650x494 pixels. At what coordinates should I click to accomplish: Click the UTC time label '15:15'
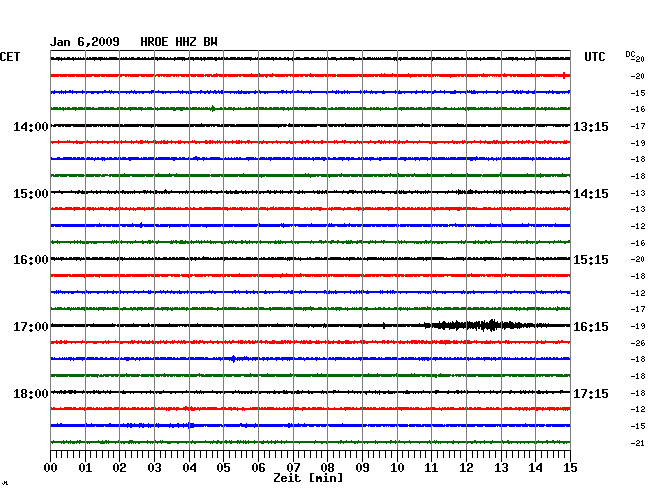click(591, 260)
